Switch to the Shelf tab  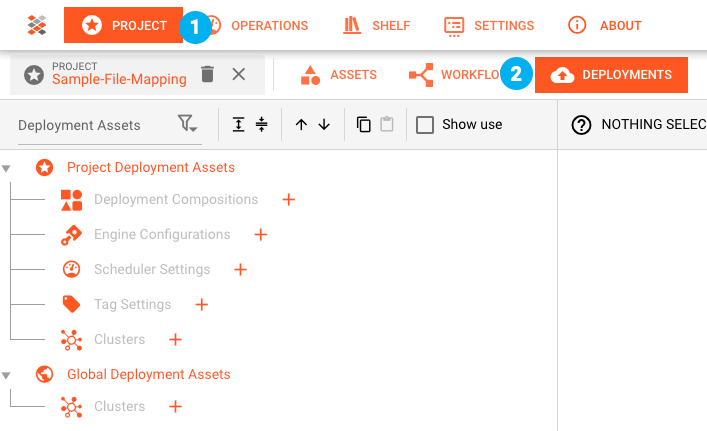[x=376, y=25]
